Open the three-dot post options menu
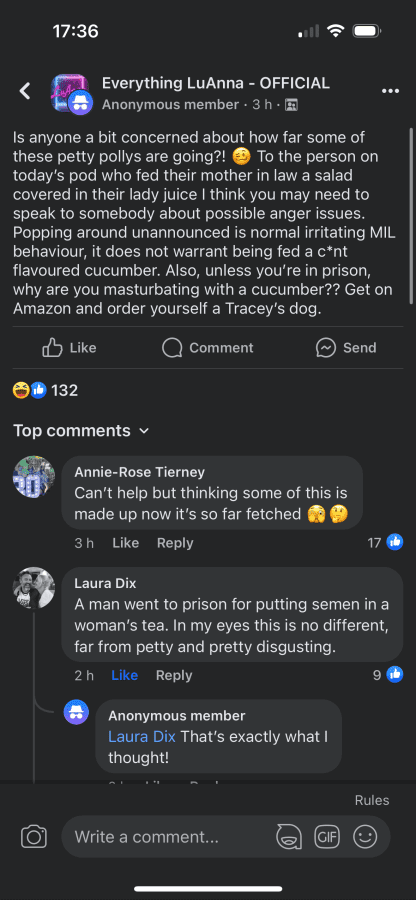Screen dimensions: 416x900 tap(390, 91)
